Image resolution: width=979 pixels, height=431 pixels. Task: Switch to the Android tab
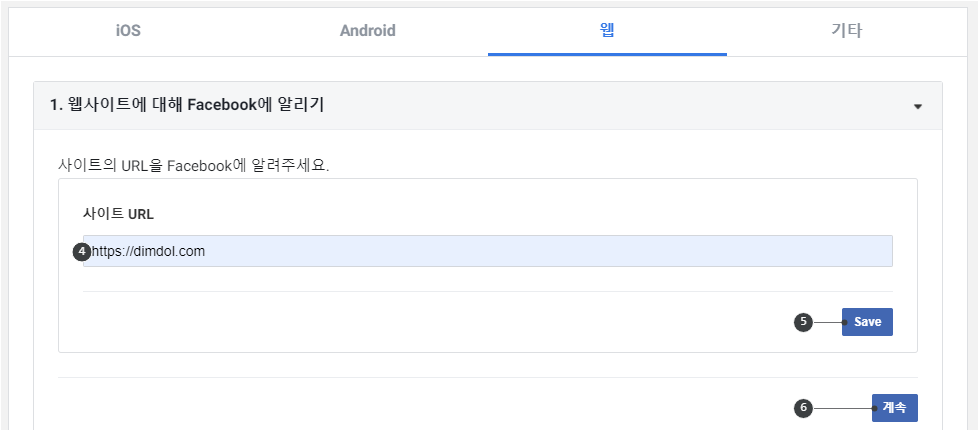[x=368, y=31]
